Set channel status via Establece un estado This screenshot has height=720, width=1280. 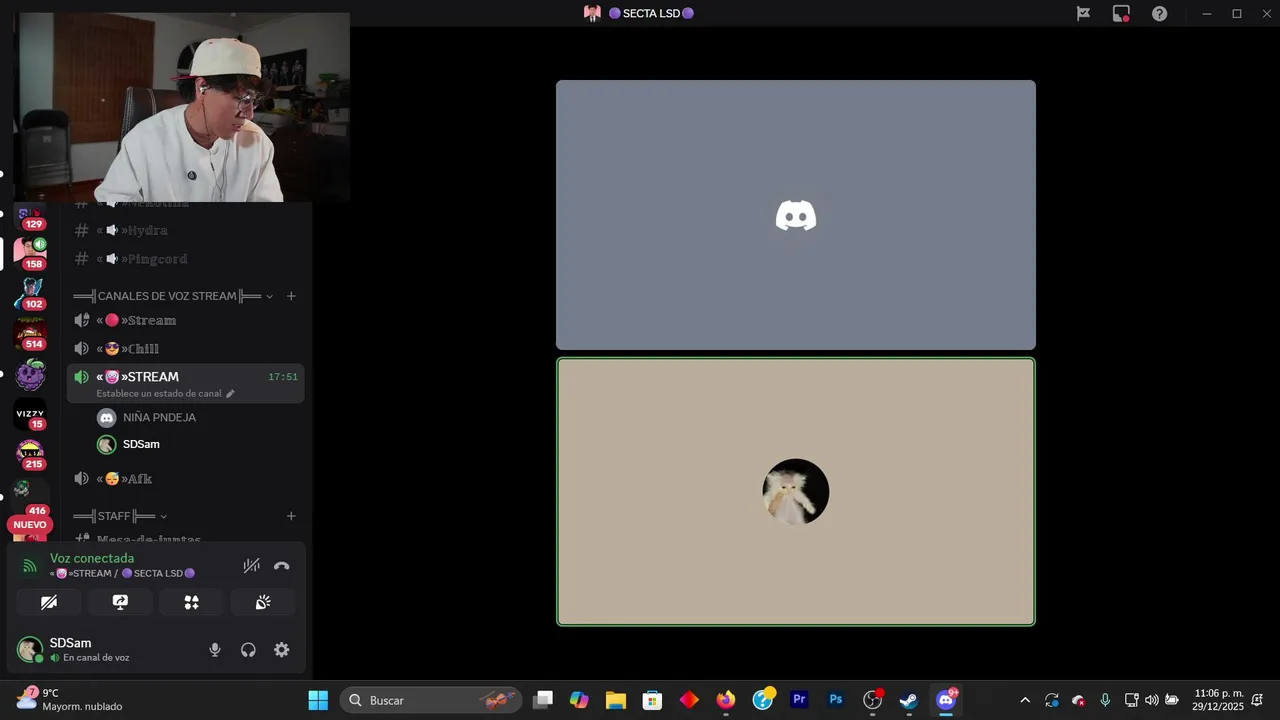(165, 394)
